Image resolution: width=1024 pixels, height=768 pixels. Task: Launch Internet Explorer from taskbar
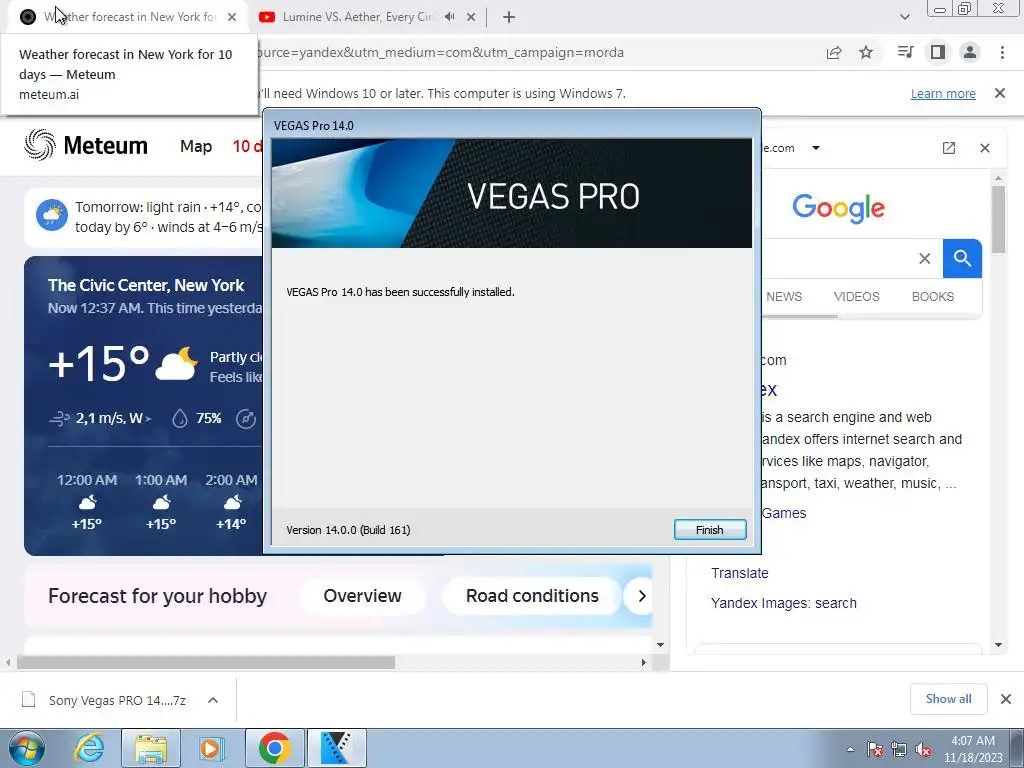[89, 748]
